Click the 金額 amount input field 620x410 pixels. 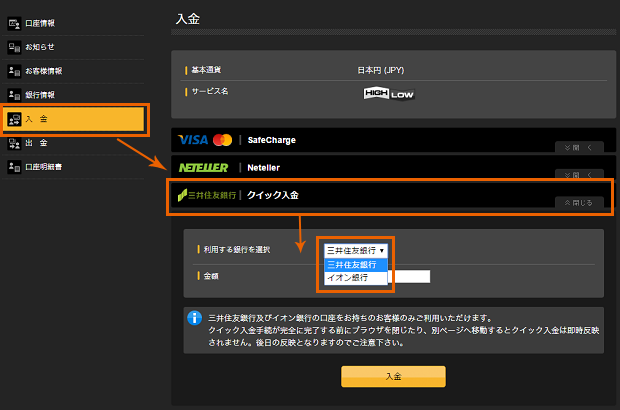click(x=409, y=276)
